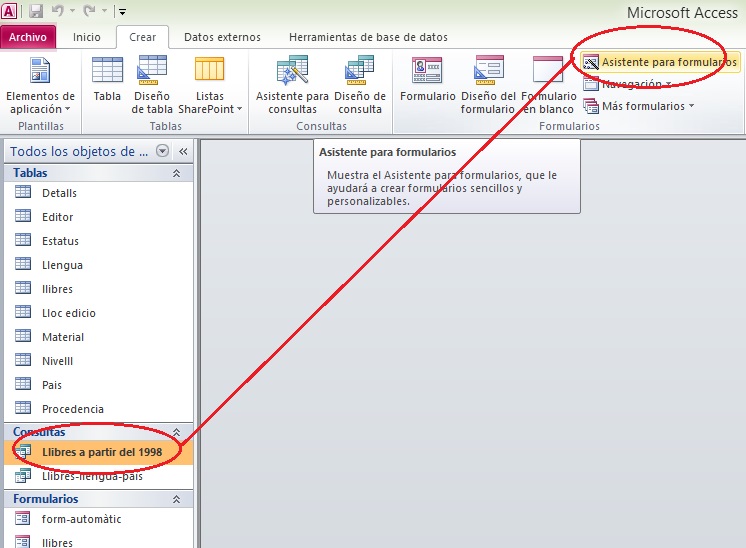Click the Undo icon

pos(58,10)
